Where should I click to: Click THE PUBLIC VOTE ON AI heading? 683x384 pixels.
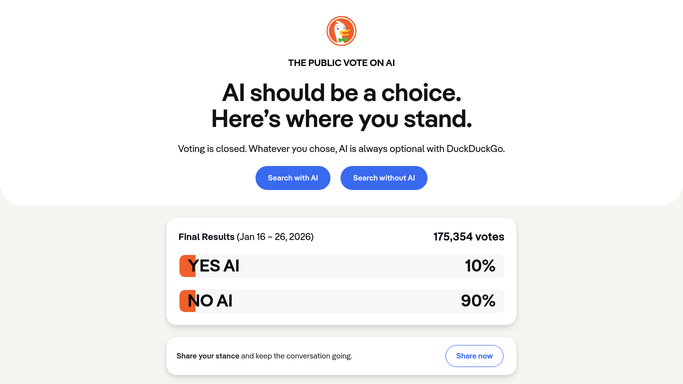[342, 63]
